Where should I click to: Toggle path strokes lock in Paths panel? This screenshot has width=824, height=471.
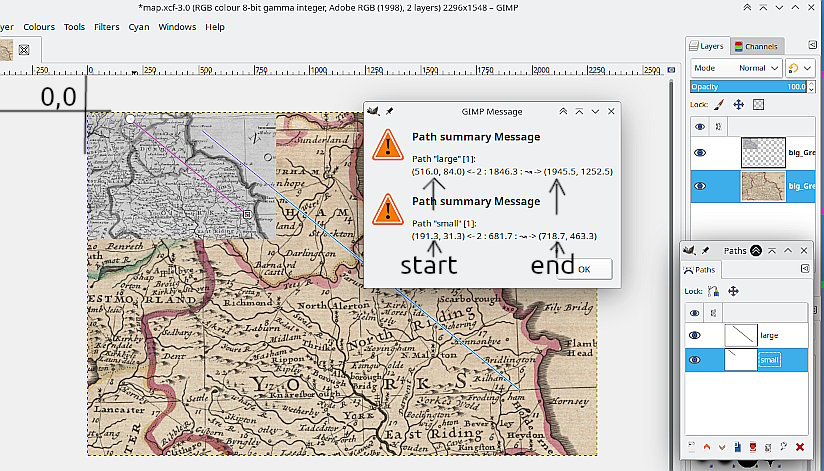tap(713, 291)
